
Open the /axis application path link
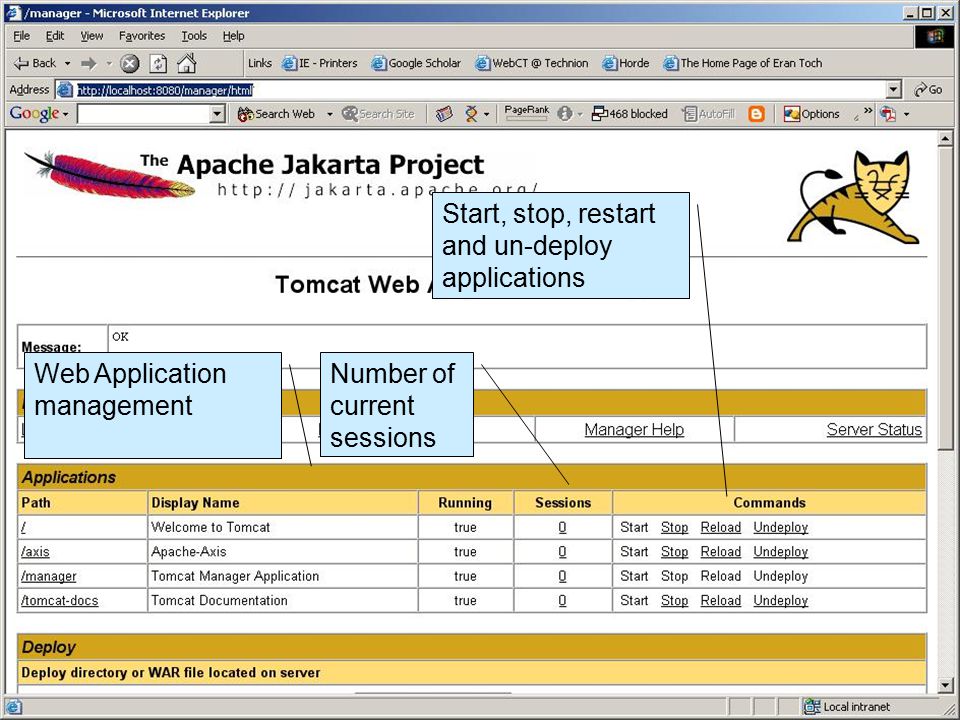pos(35,552)
